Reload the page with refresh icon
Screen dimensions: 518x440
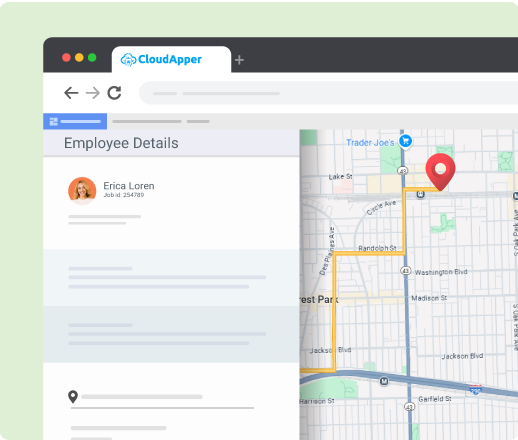click(114, 93)
